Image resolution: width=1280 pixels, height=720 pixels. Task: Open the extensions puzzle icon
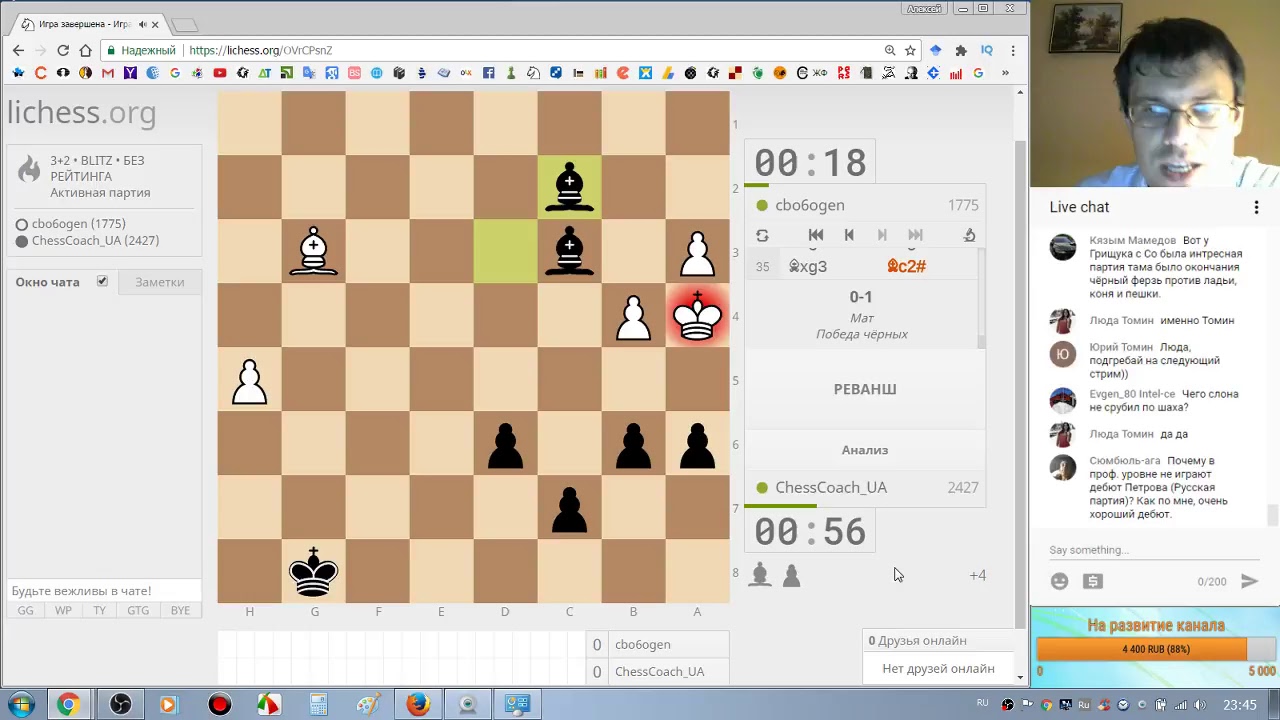(961, 50)
